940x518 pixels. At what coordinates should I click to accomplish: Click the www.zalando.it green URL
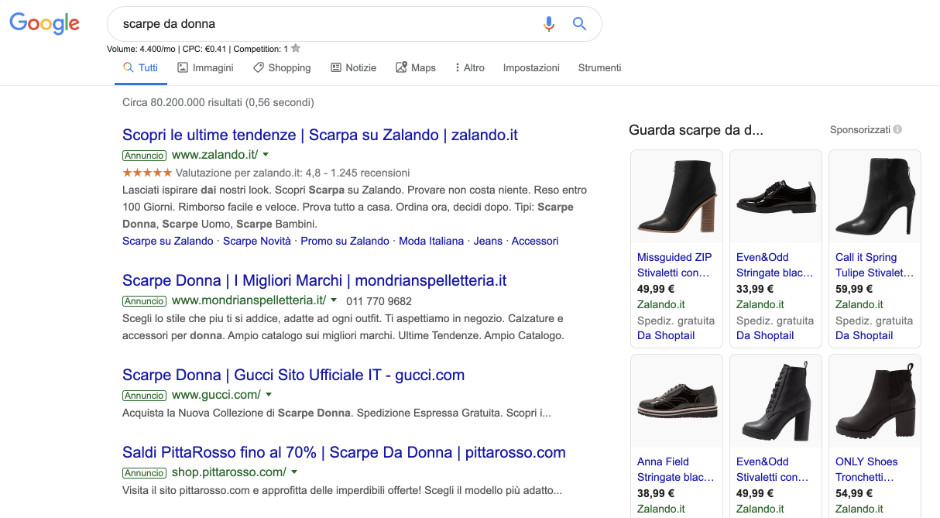pyautogui.click(x=215, y=155)
